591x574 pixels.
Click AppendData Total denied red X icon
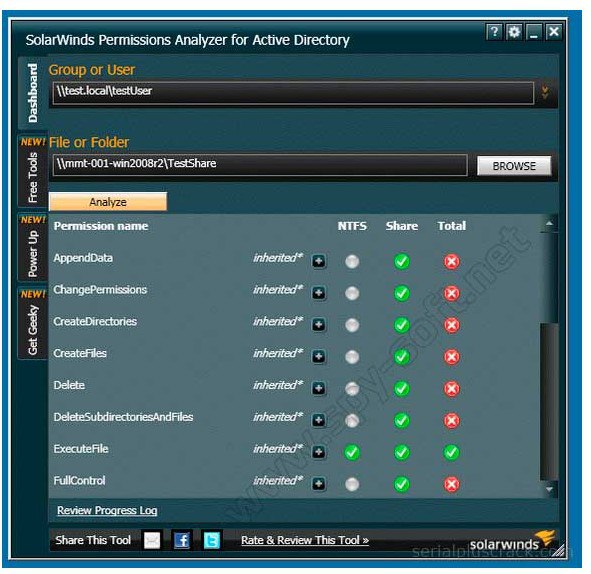pyautogui.click(x=452, y=262)
